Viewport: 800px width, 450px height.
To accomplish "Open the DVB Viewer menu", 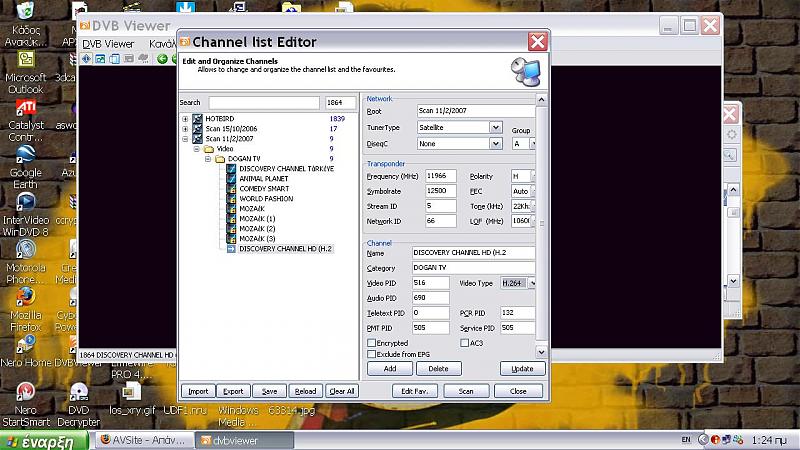I will pyautogui.click(x=108, y=44).
